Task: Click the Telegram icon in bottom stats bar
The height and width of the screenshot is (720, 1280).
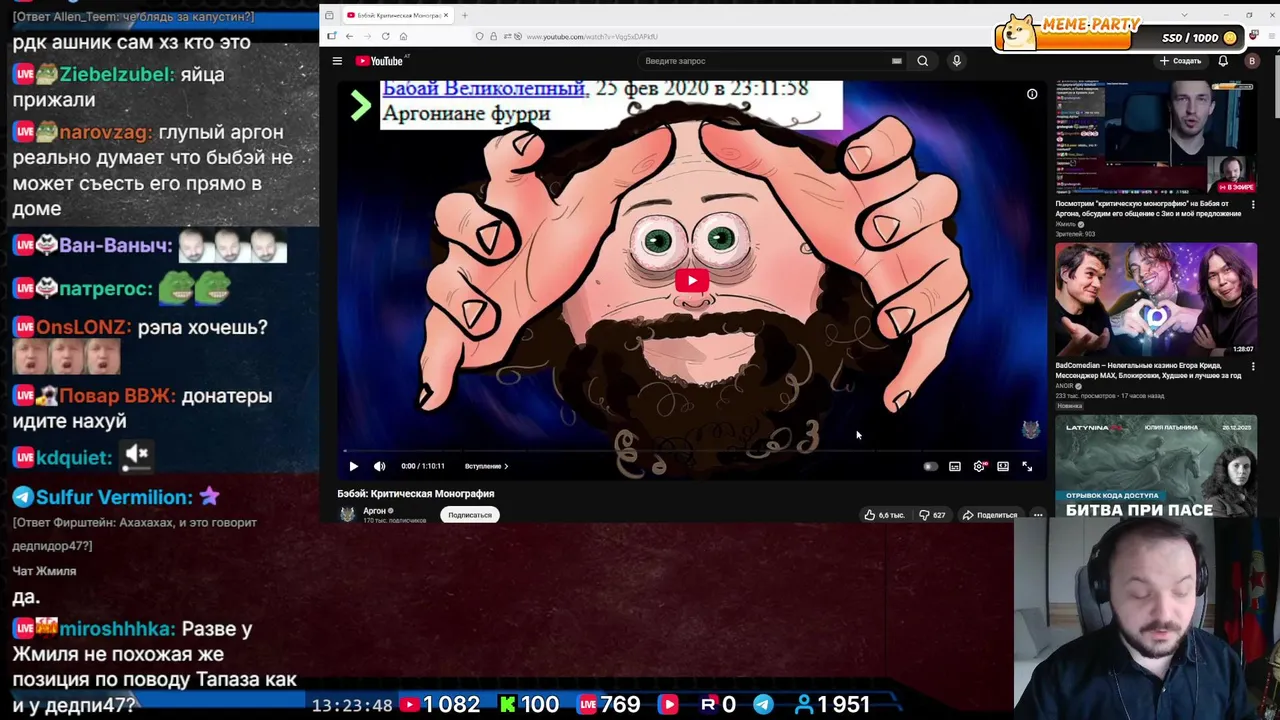Action: pyautogui.click(x=763, y=705)
